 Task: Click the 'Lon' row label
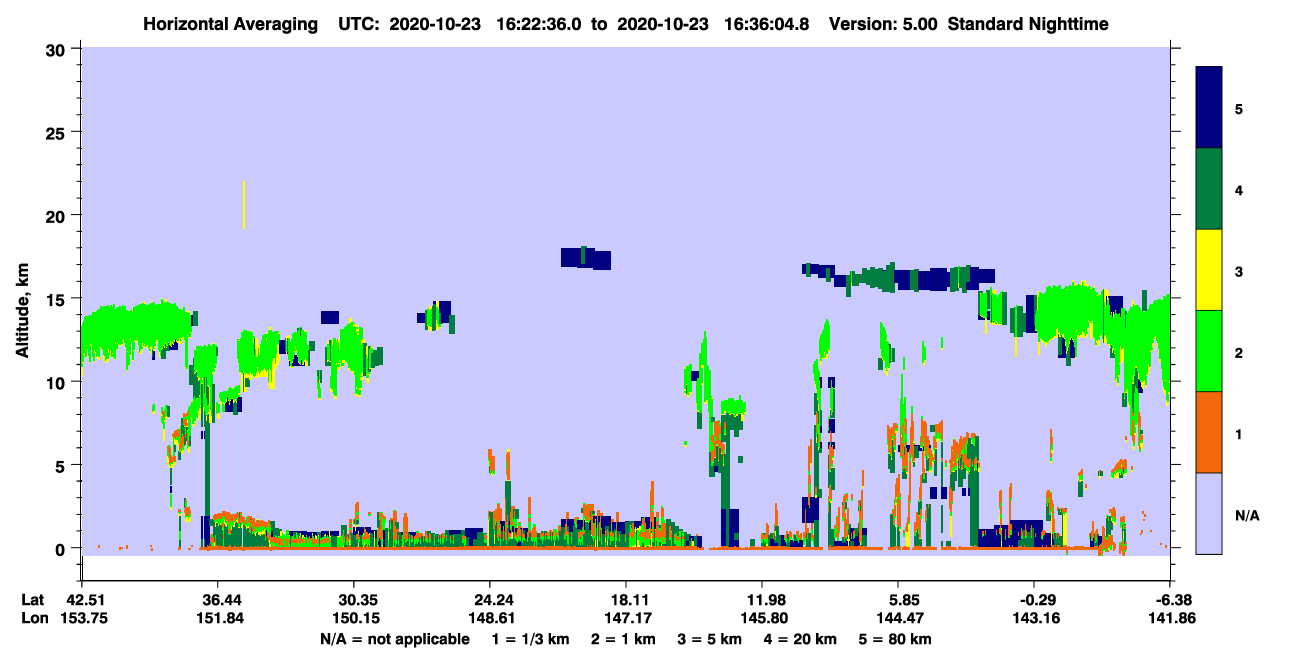coord(33,618)
